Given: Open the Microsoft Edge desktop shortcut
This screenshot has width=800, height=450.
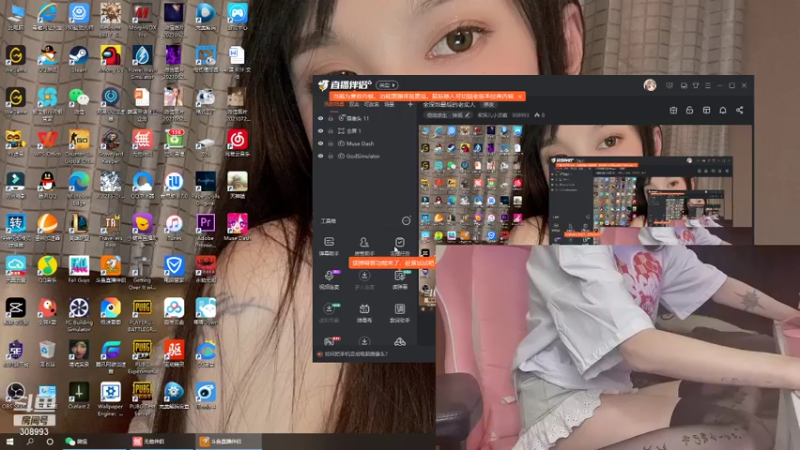Looking at the screenshot, I should (79, 187).
